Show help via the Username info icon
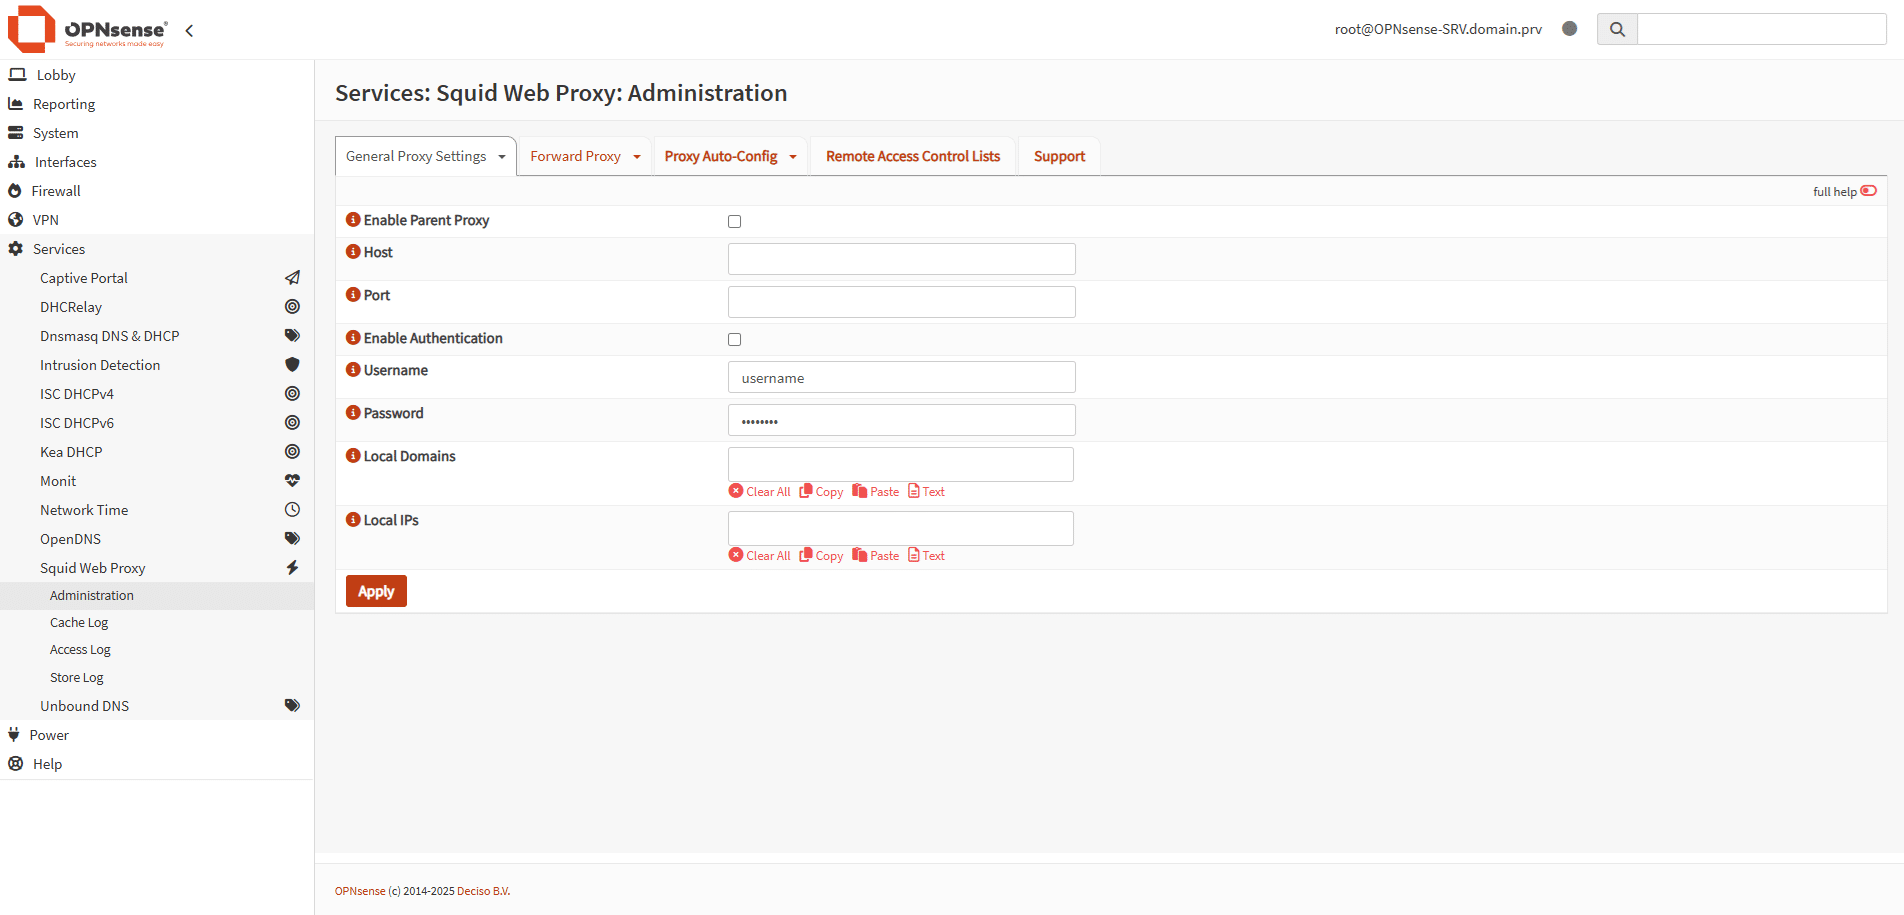Screen dimensions: 1904x915 [x=353, y=370]
